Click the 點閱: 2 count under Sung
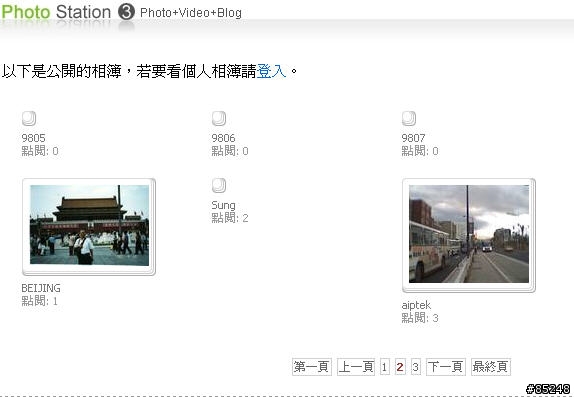Viewport: 574px width, 397px height. click(x=230, y=218)
